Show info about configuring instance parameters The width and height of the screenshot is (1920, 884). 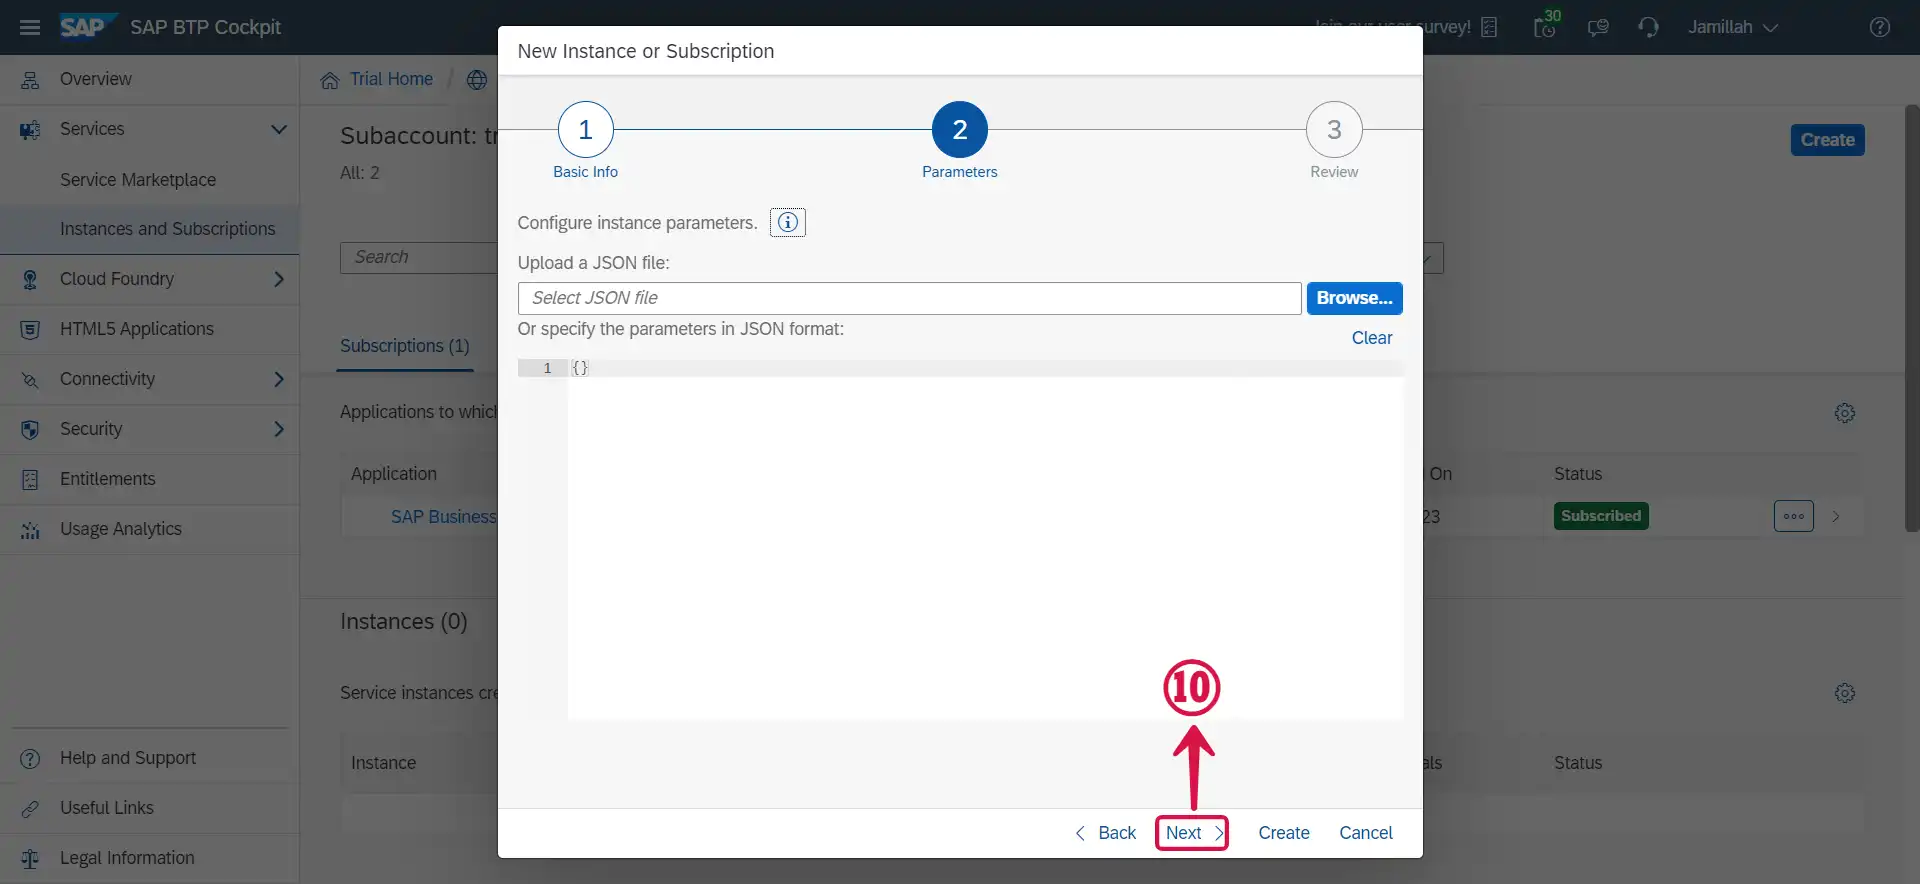click(x=788, y=222)
